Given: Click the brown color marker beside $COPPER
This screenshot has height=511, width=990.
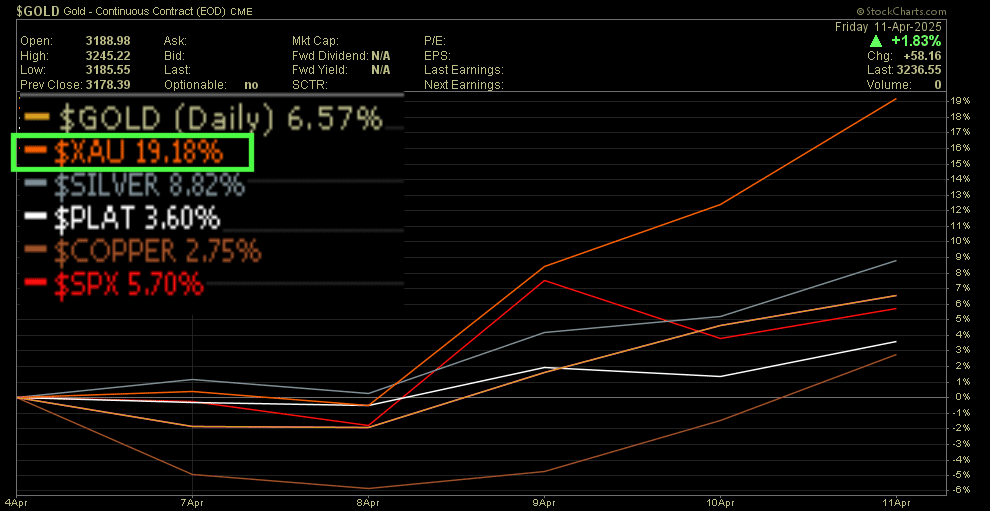Looking at the screenshot, I should point(35,250).
